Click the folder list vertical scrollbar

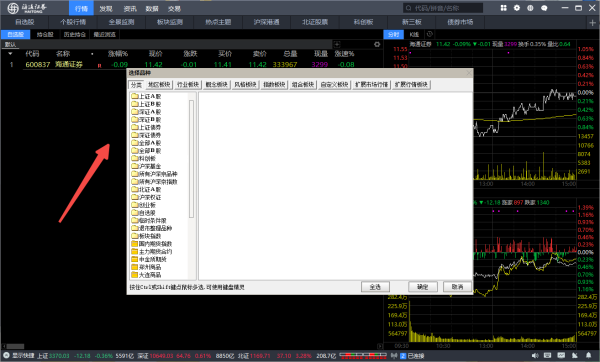[x=191, y=159]
